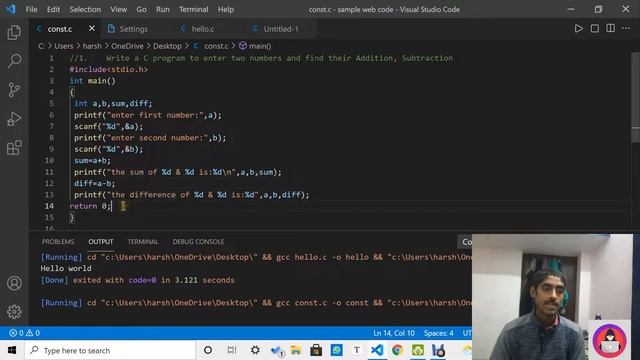Click the #include<stdio.h> line
Viewport: 640px width, 360px height.
[109, 69]
